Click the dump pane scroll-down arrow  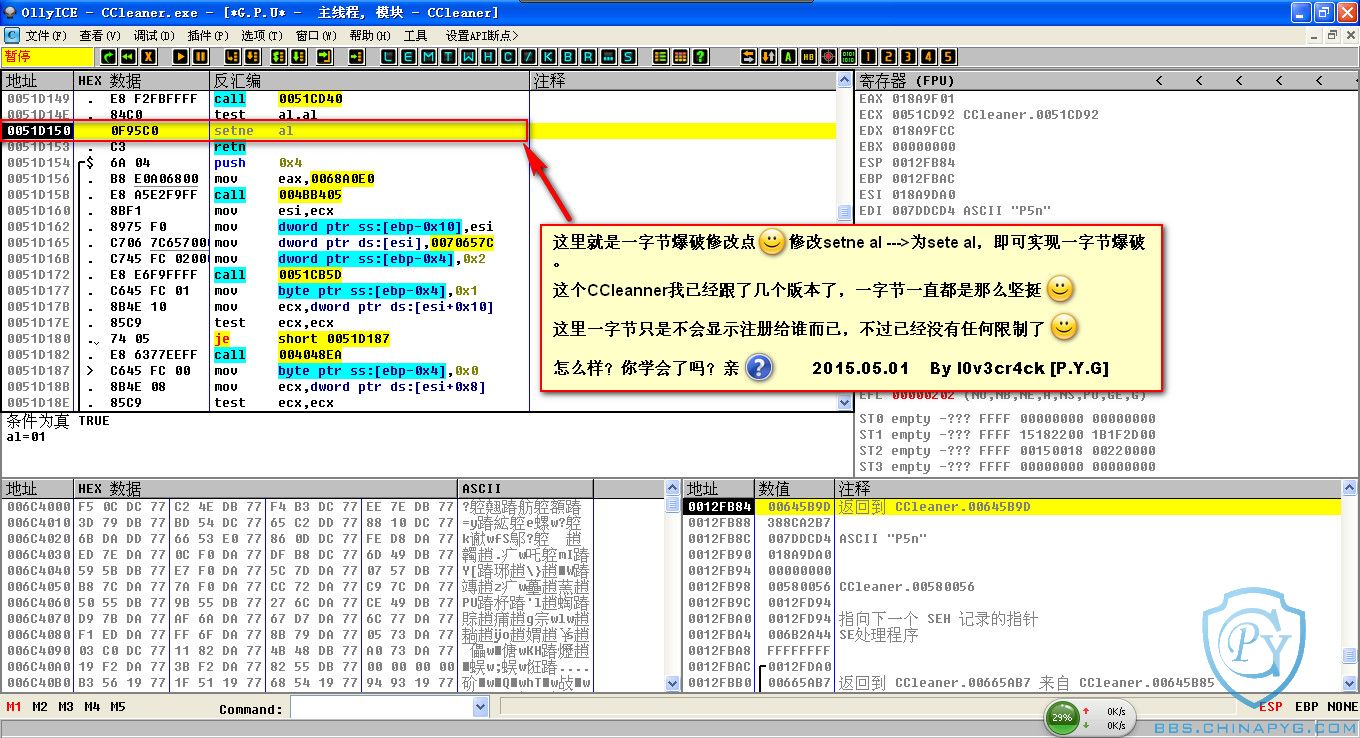pos(672,683)
